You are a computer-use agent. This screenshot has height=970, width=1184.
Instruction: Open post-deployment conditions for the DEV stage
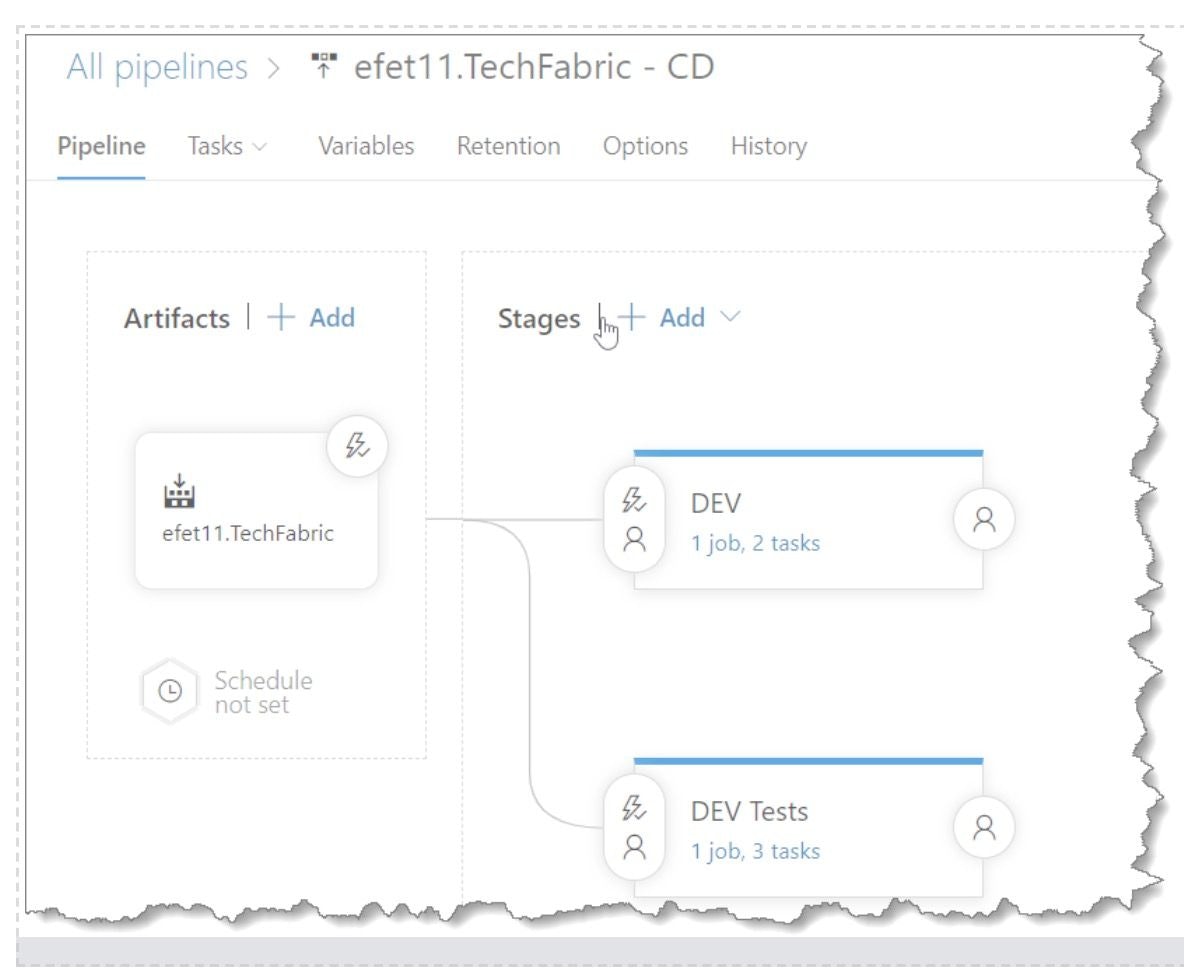987,519
